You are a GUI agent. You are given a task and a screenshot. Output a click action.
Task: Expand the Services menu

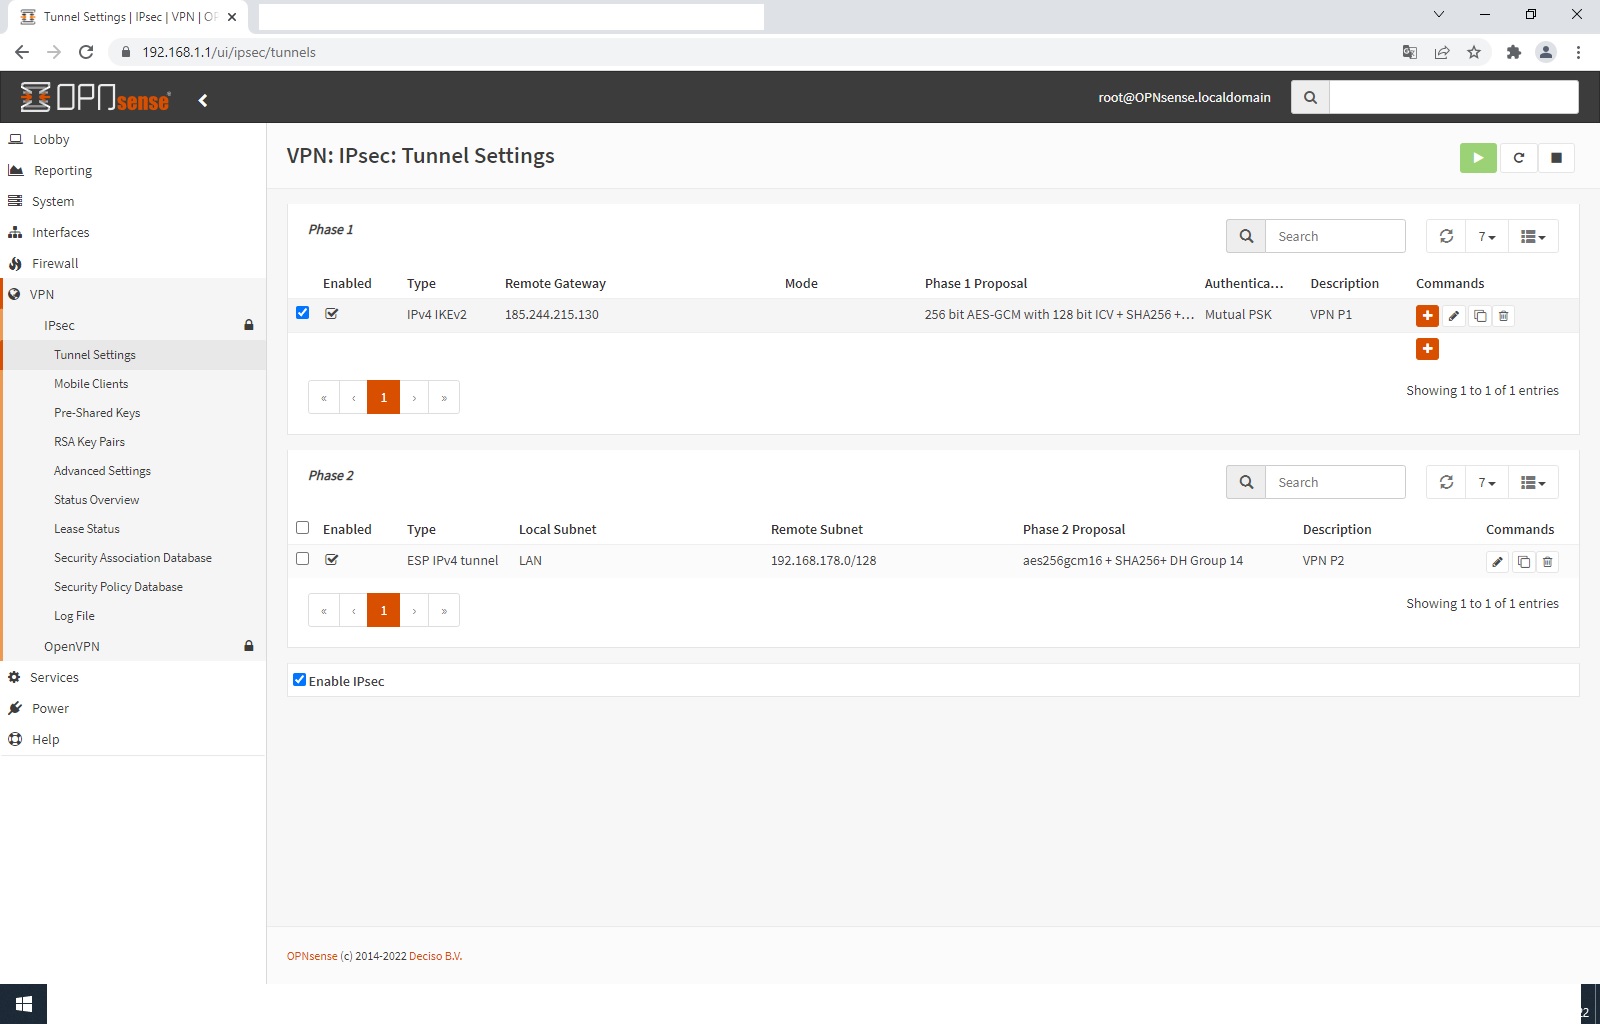(133, 677)
